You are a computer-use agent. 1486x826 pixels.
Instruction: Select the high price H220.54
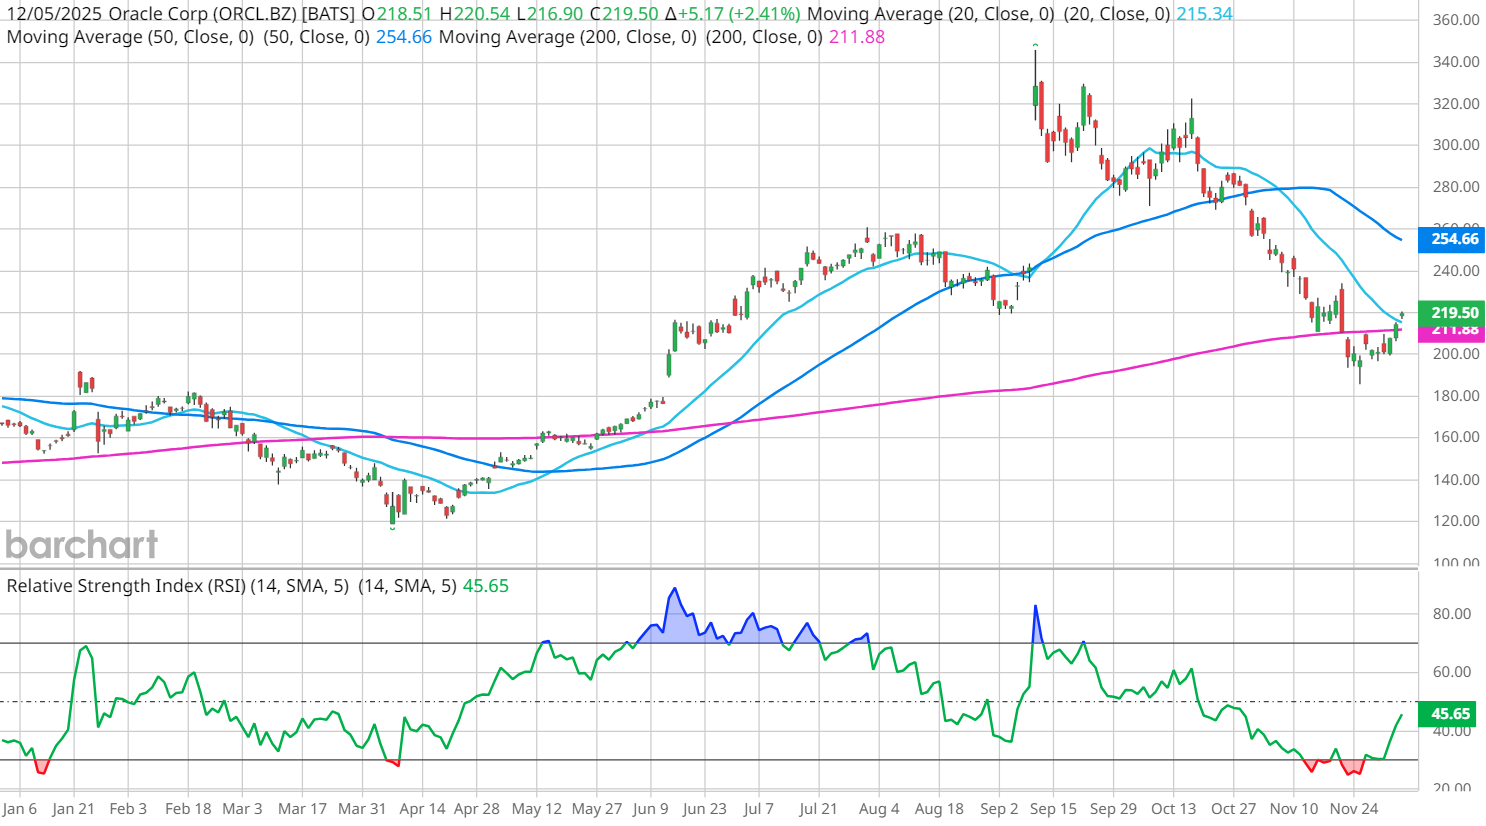[x=475, y=14]
